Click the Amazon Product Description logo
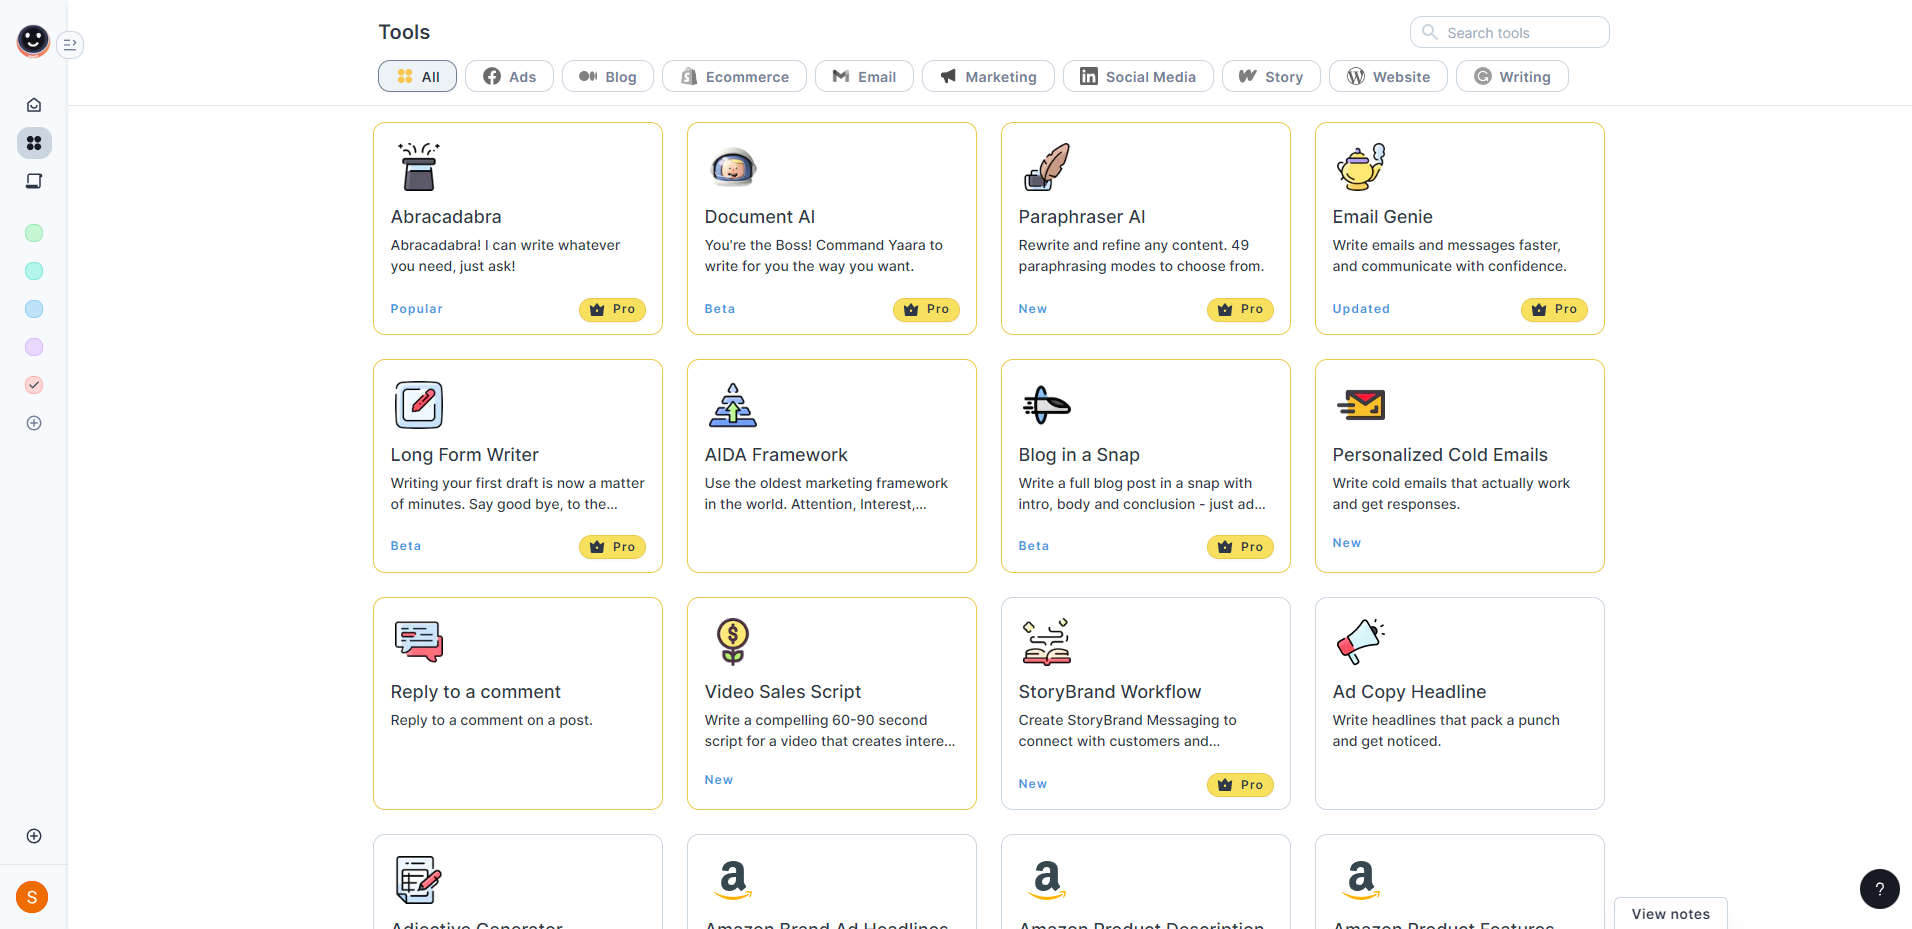 [x=1047, y=880]
